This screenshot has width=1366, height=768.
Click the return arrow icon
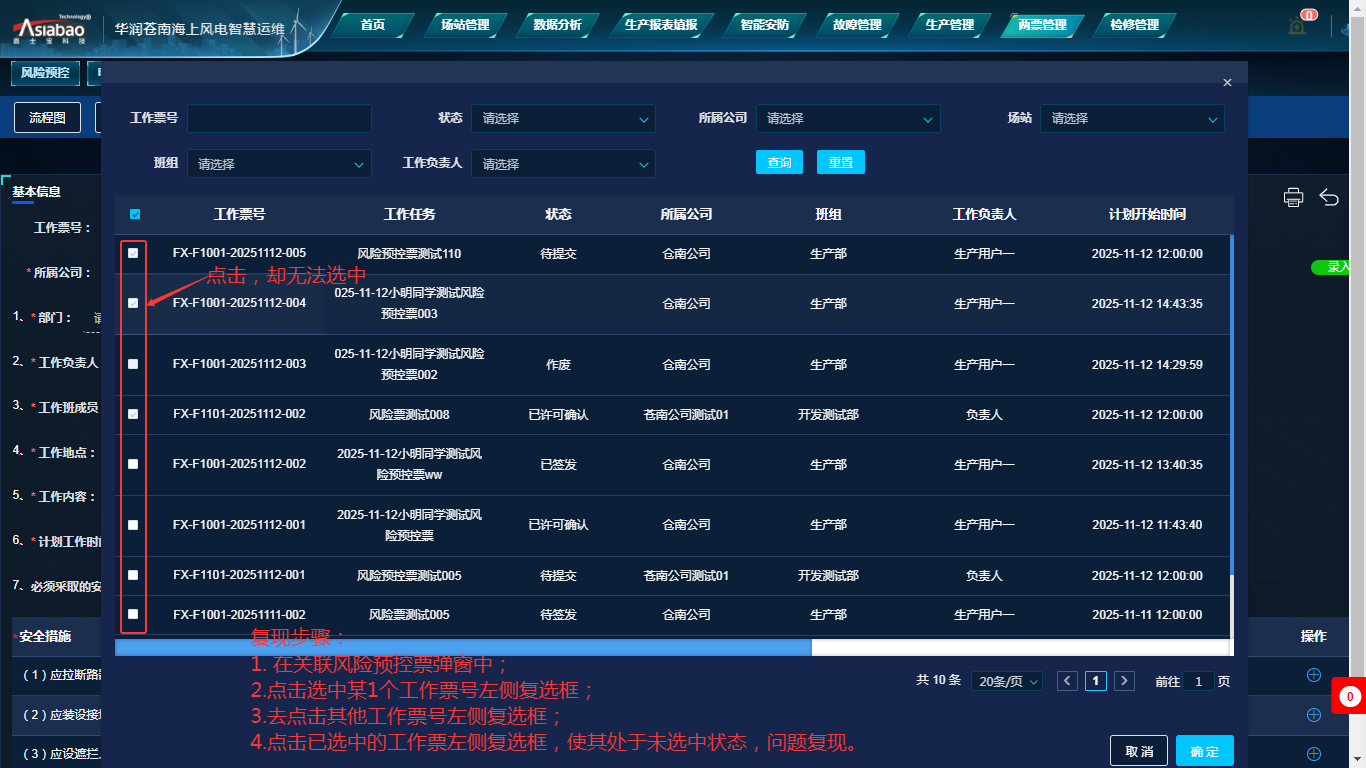1329,197
